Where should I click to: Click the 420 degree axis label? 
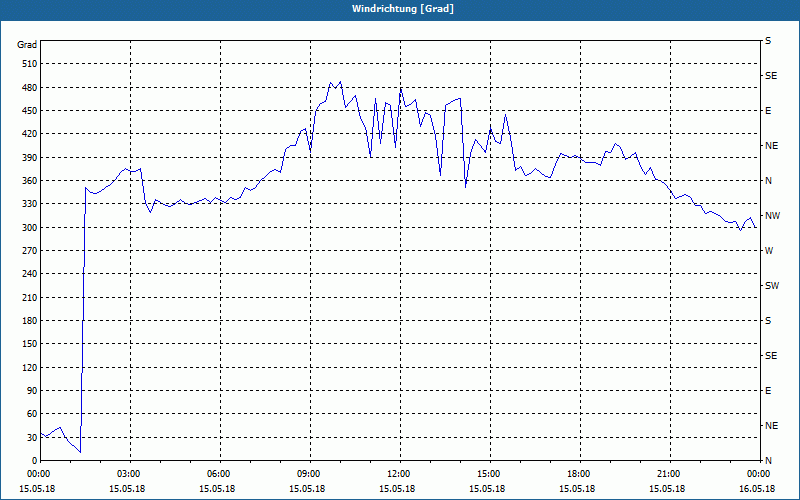point(30,134)
